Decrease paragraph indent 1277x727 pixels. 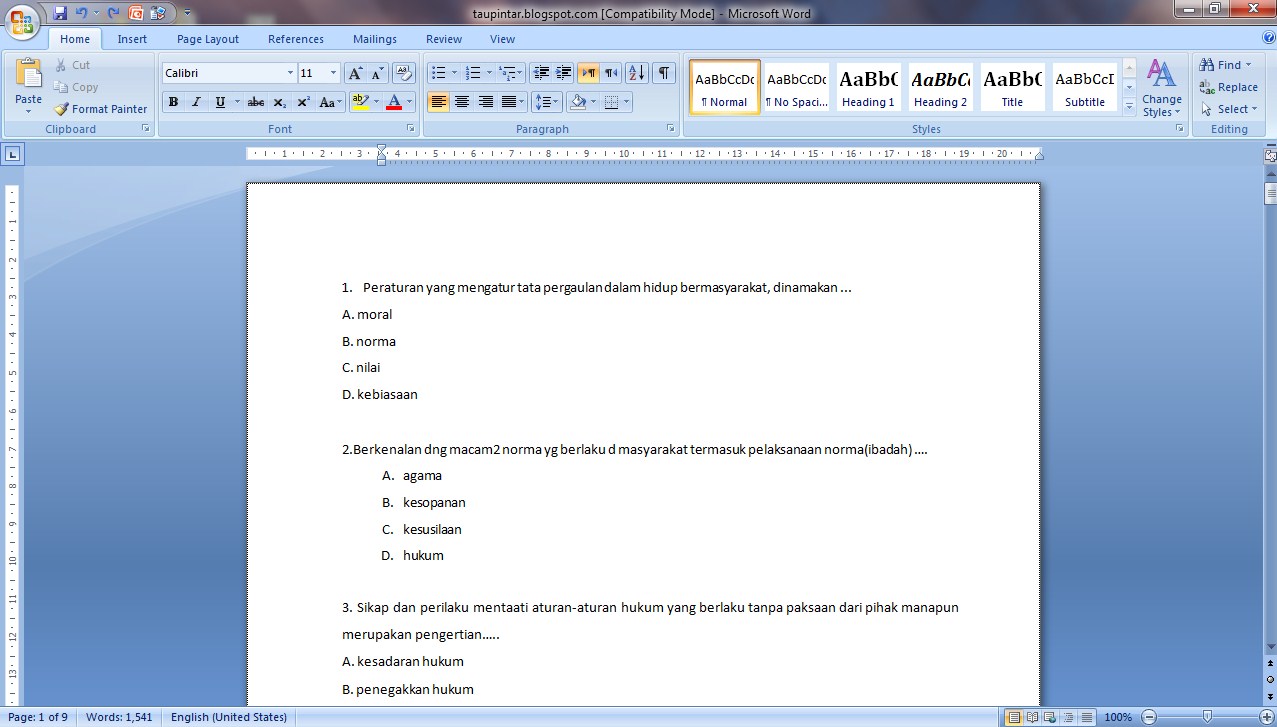point(541,73)
